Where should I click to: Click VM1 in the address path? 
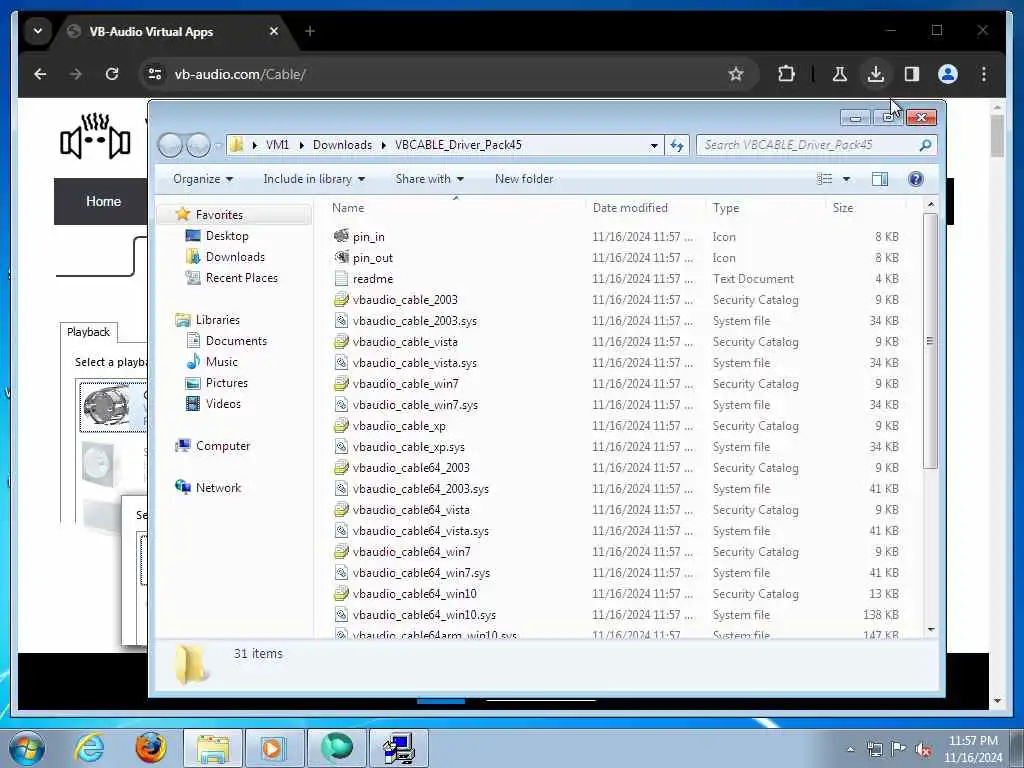coord(277,145)
